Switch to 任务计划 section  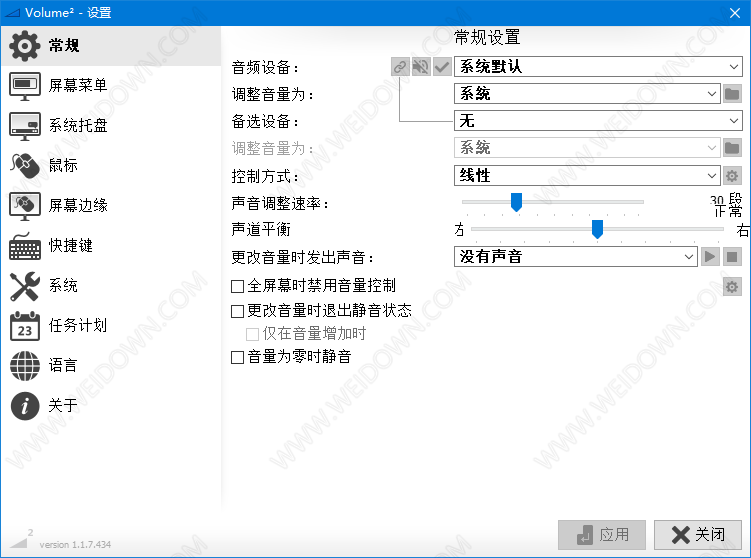(78, 326)
